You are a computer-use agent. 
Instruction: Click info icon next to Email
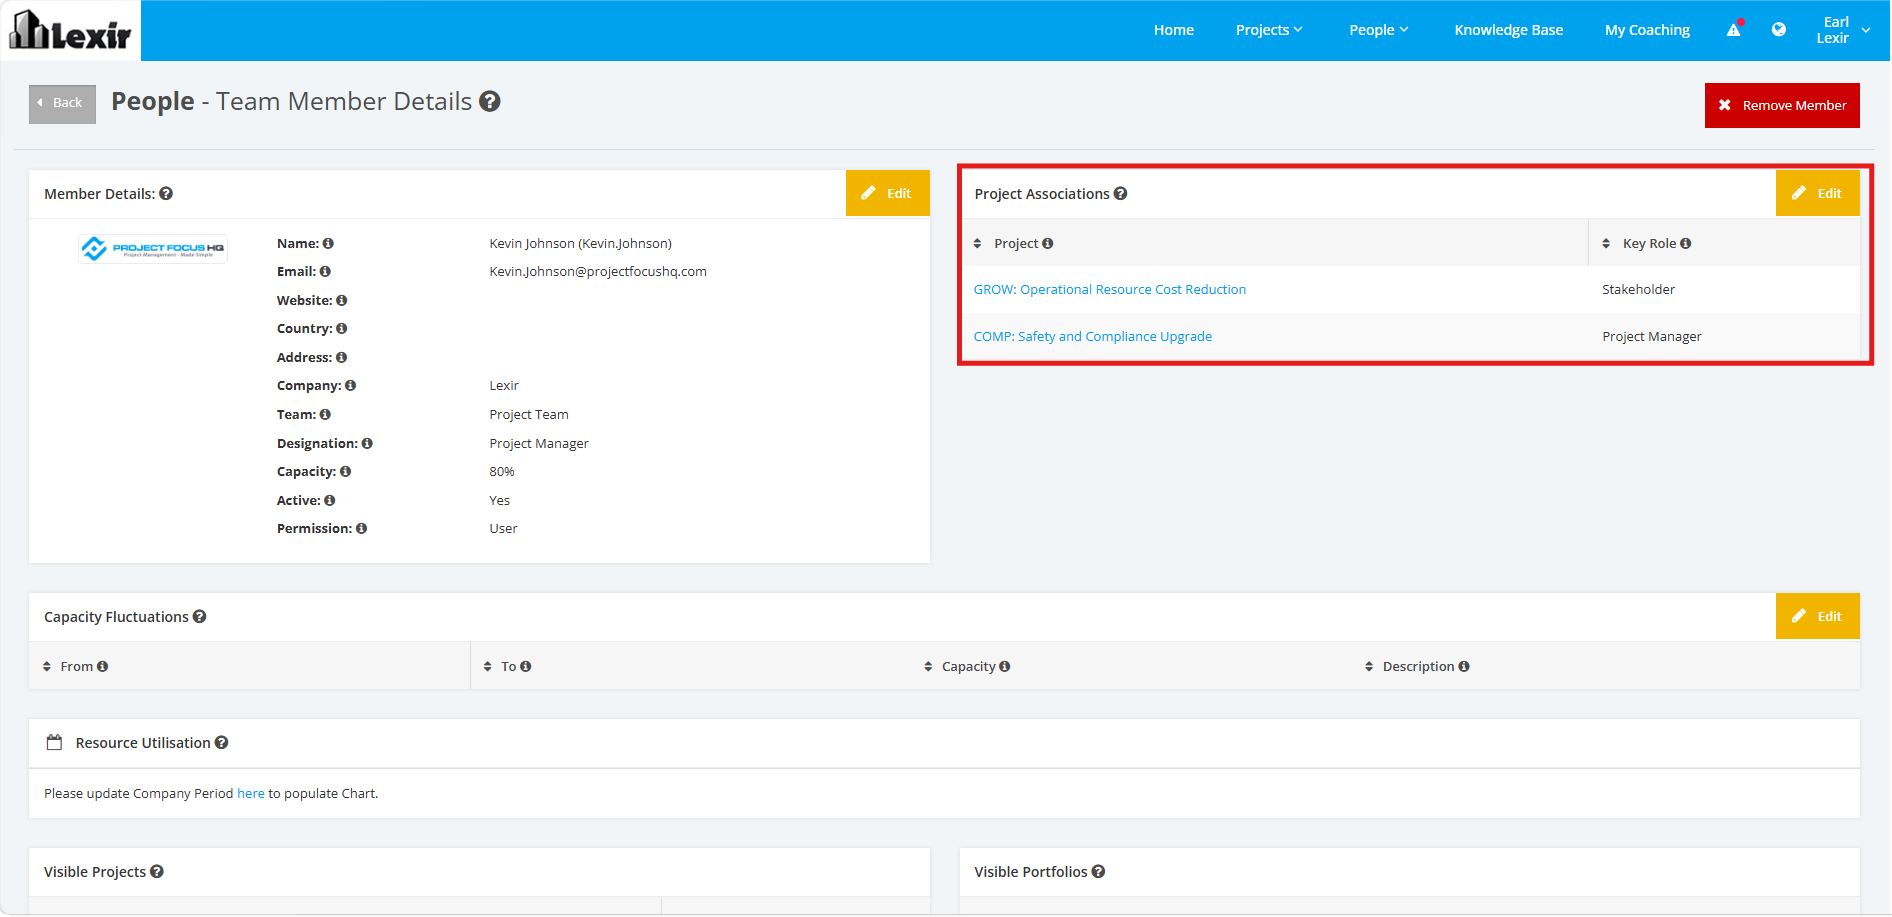click(325, 272)
